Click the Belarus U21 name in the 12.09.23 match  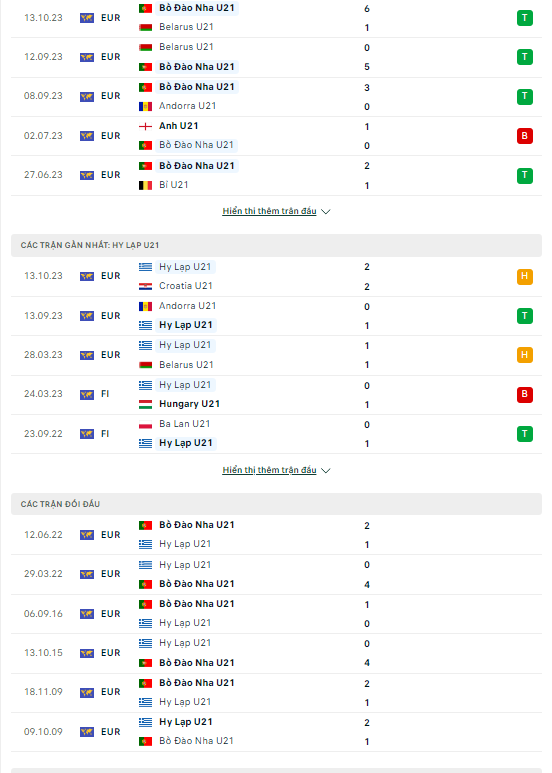tap(186, 47)
